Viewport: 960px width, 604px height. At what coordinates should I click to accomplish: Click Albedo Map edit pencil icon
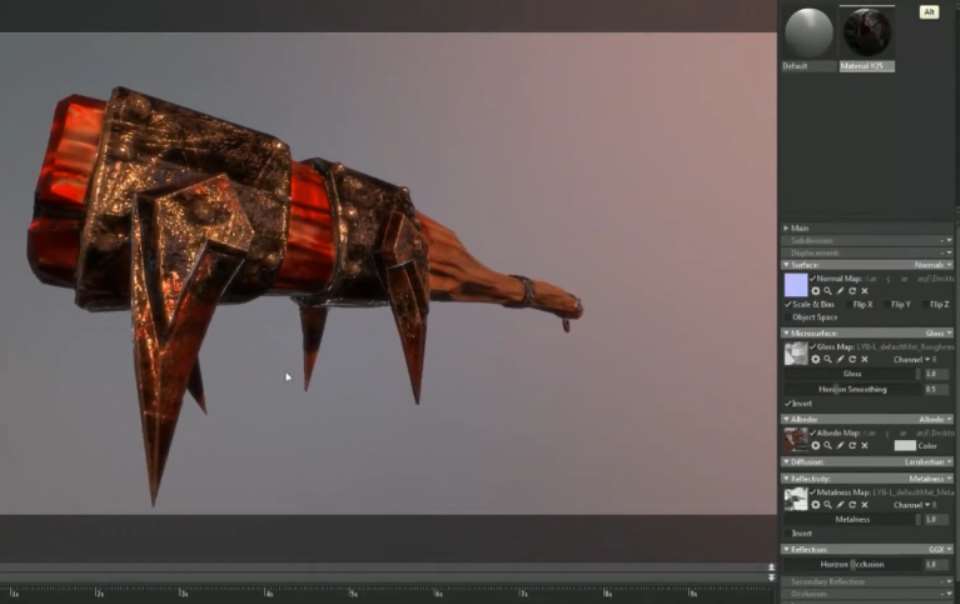tap(840, 446)
